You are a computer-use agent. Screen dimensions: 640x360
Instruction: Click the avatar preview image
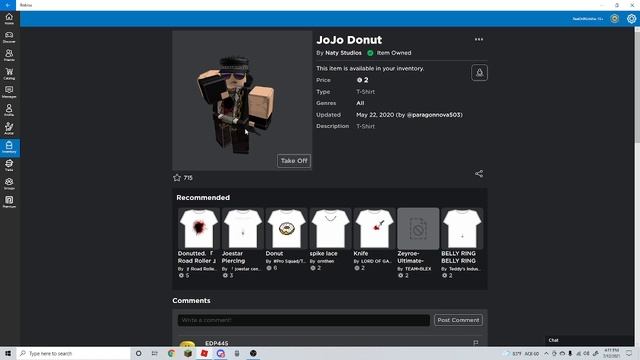242,100
